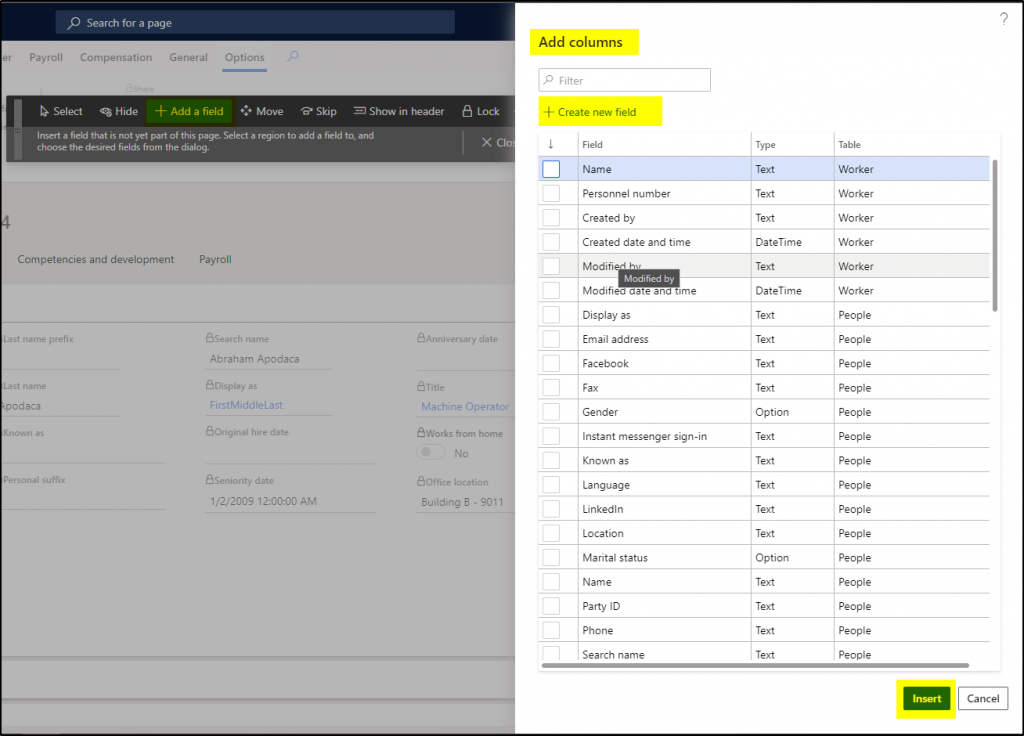Tick the Email address row checkbox
1024x736 pixels.
(x=551, y=338)
